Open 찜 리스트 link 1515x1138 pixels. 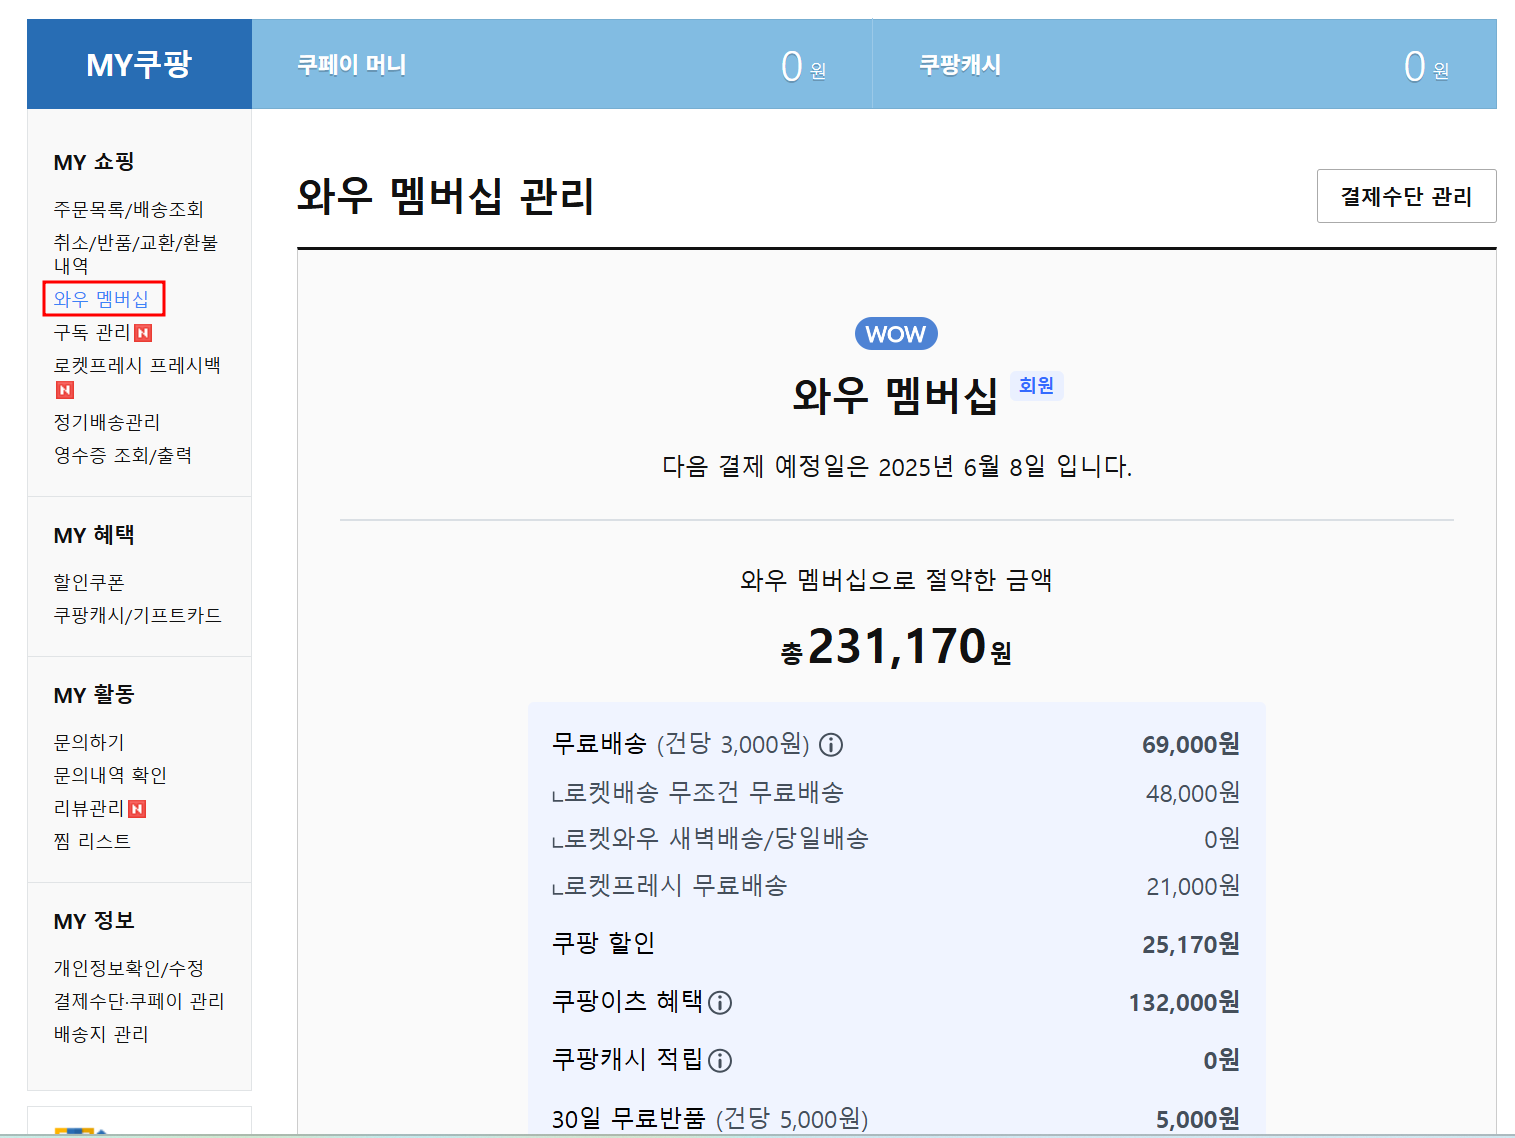pyautogui.click(x=92, y=841)
